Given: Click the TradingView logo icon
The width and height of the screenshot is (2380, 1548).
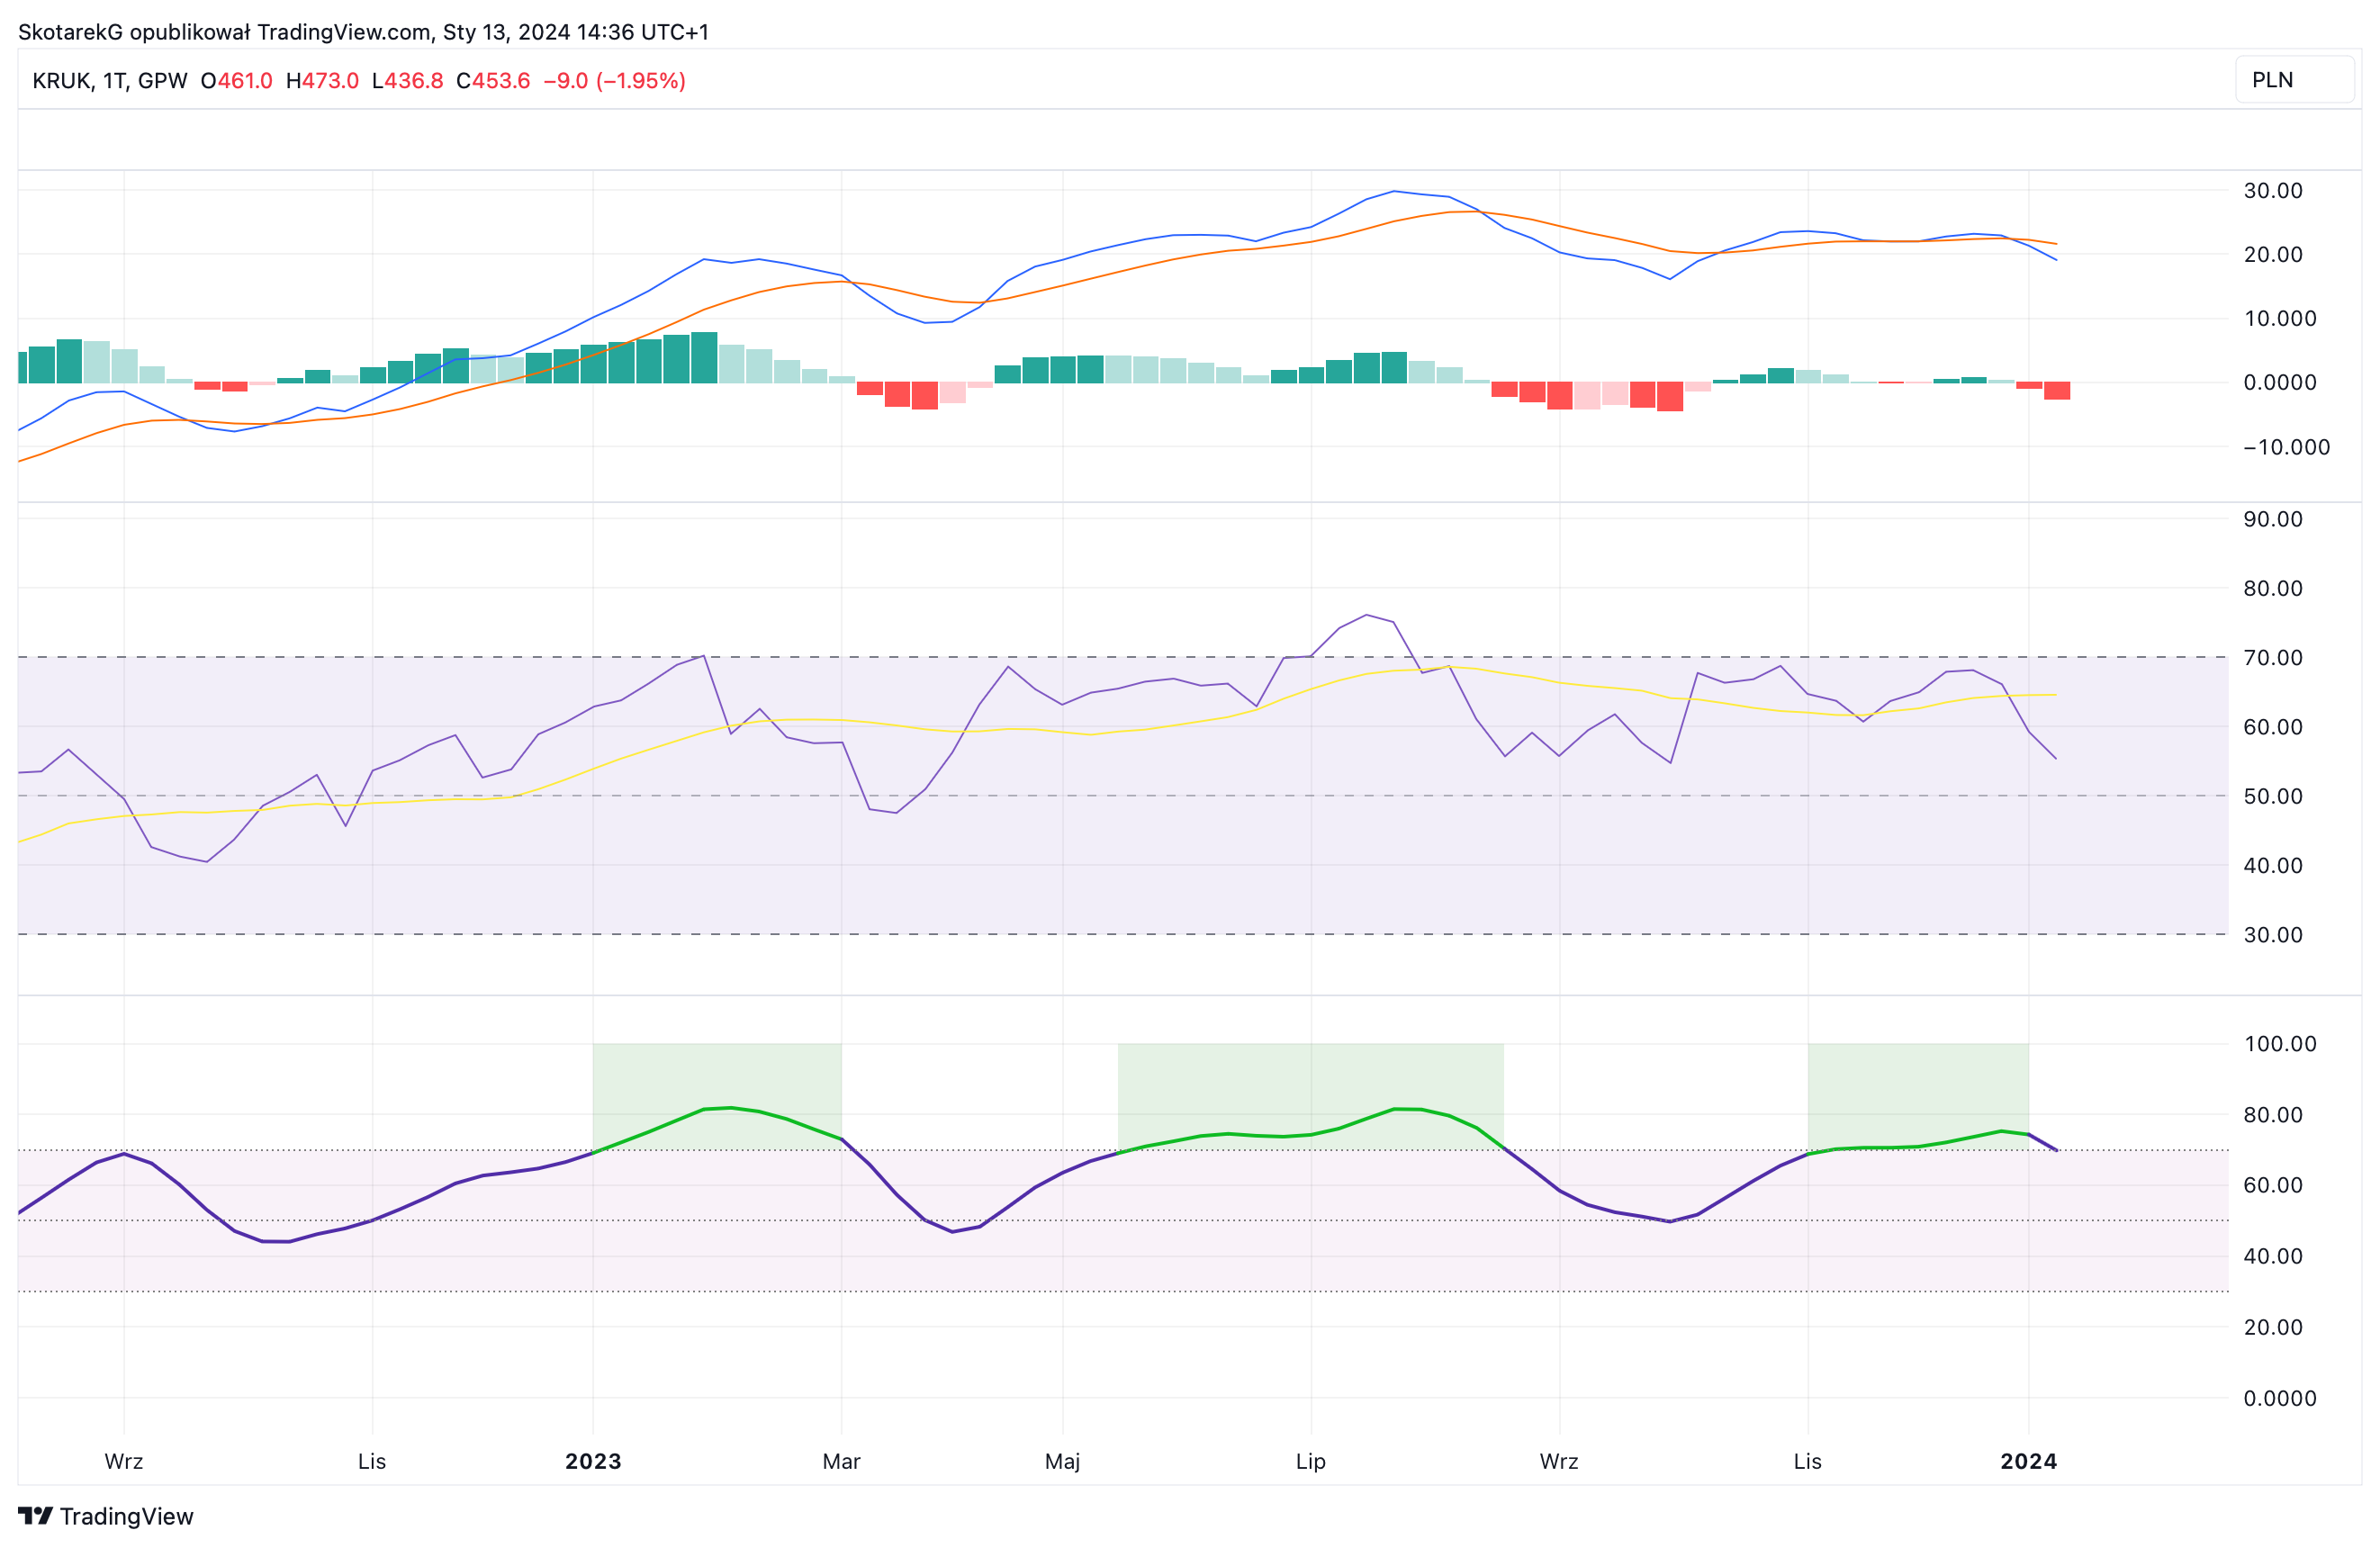Looking at the screenshot, I should [x=36, y=1516].
